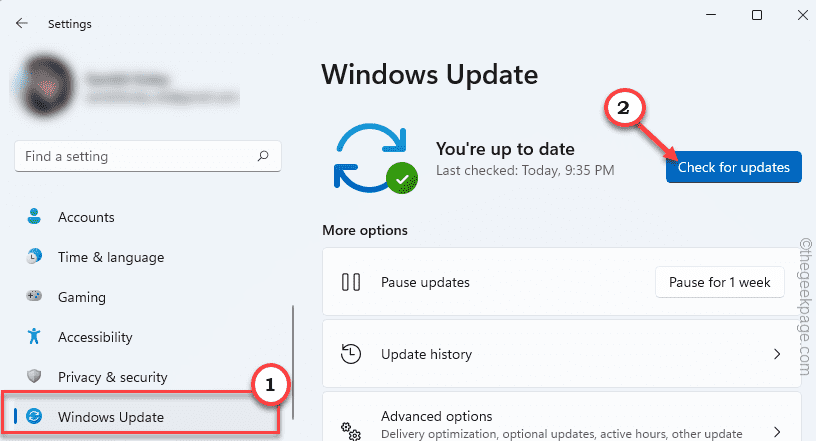This screenshot has height=441, width=816.
Task: Click the sidebar vertical scrollbar
Action: coord(292,360)
